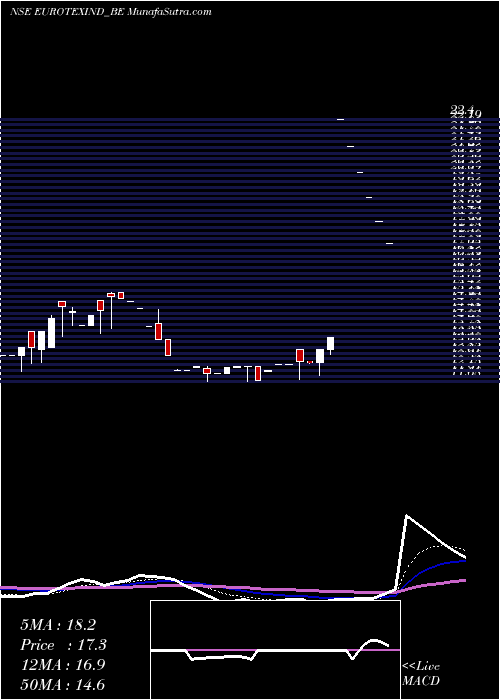Click the white moving-average peak line
500x700 pixels.
pos(407,517)
